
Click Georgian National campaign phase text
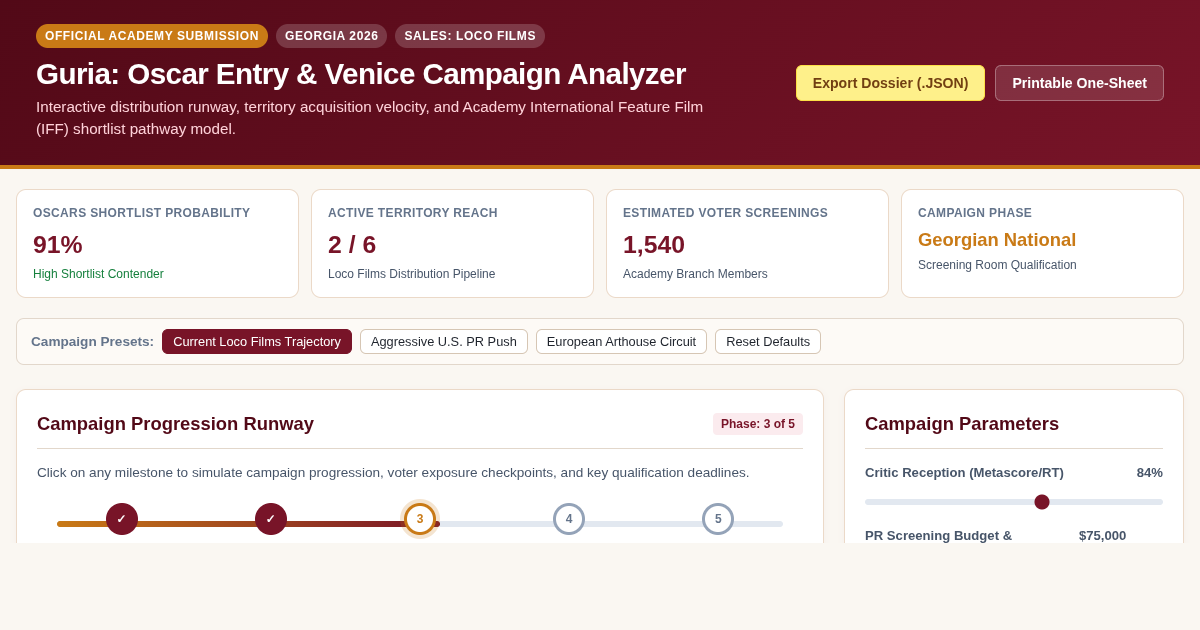(x=997, y=240)
